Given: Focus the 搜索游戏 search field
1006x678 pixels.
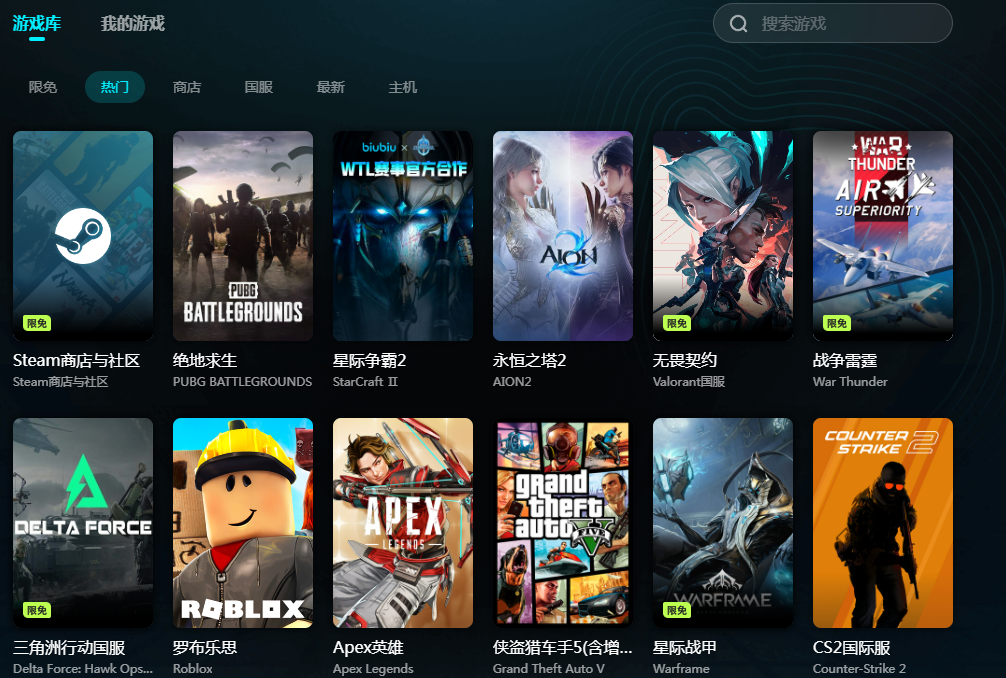Looking at the screenshot, I should click(x=833, y=24).
